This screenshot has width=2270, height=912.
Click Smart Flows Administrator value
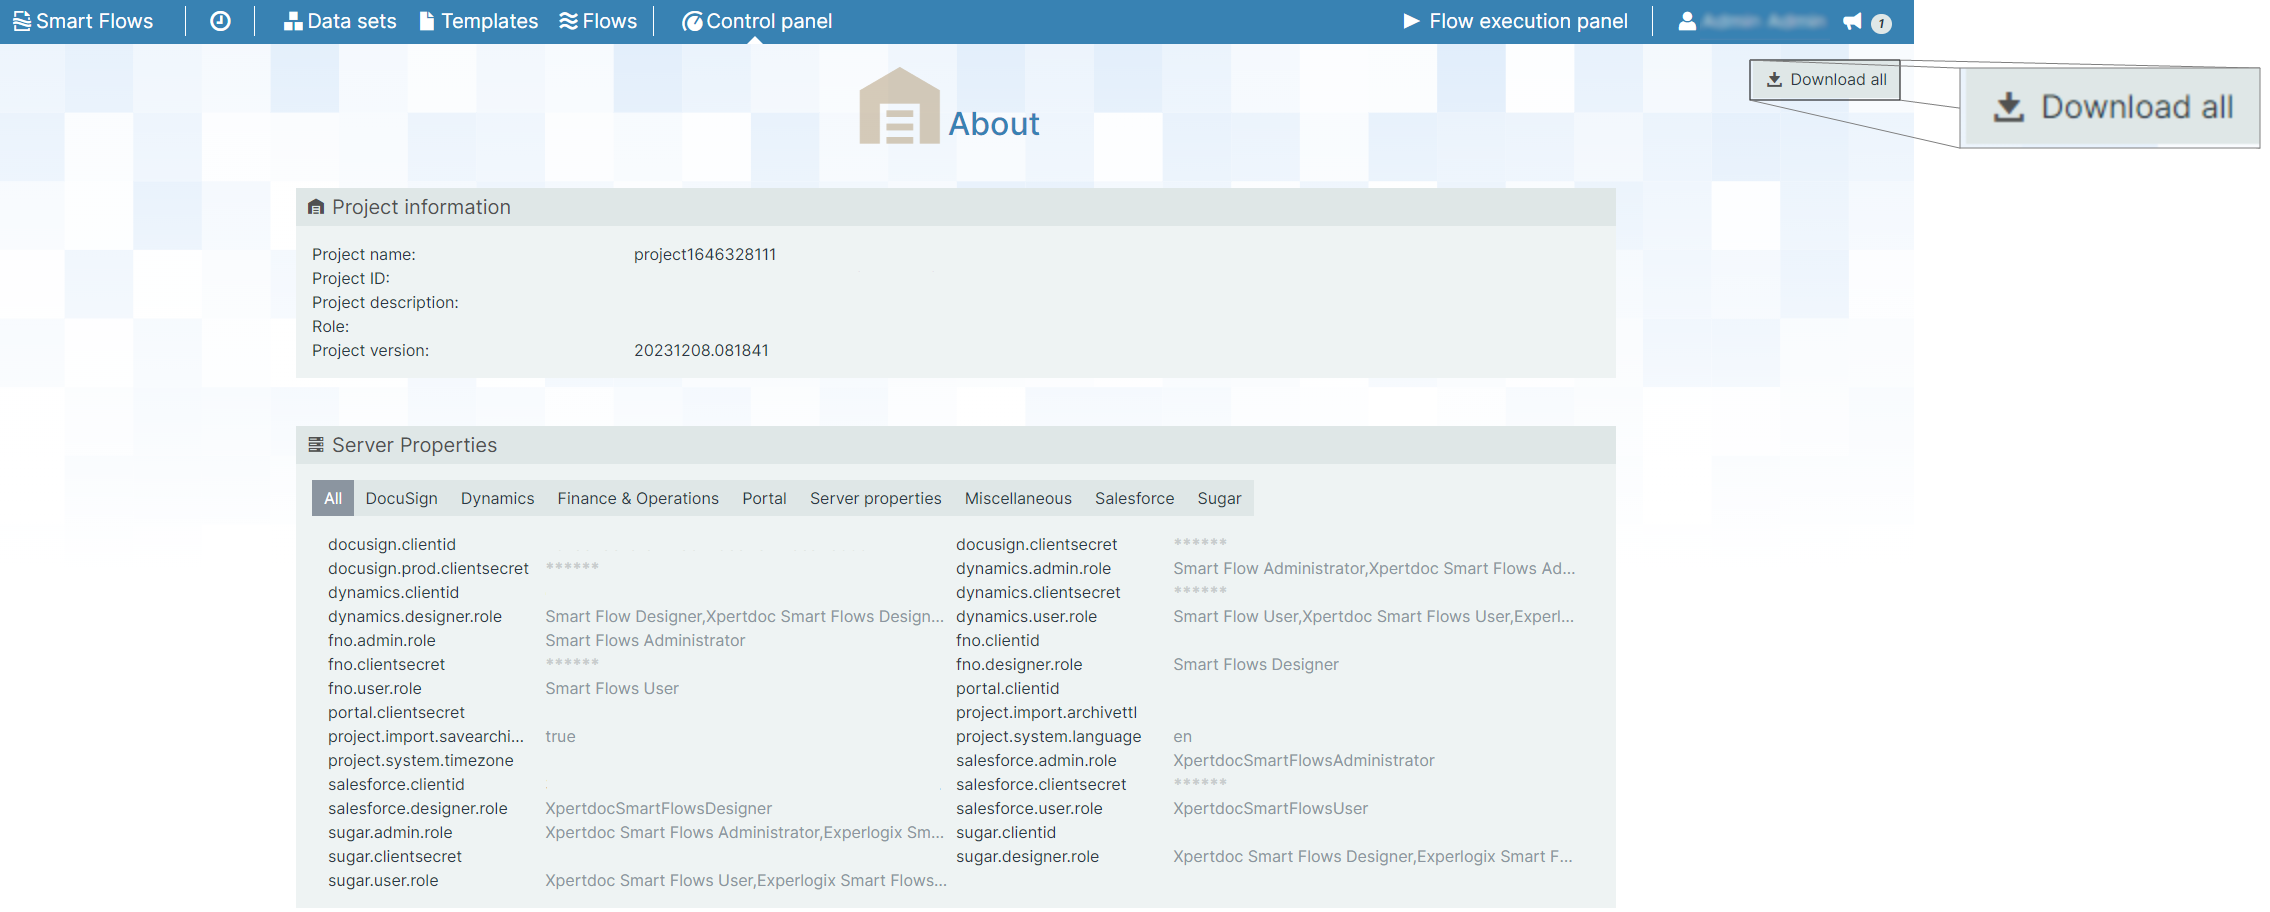pyautogui.click(x=645, y=640)
